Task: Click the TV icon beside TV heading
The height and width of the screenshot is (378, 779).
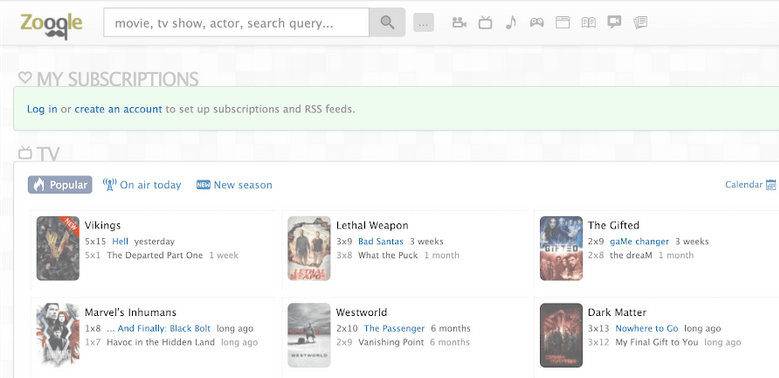Action: pos(25,152)
